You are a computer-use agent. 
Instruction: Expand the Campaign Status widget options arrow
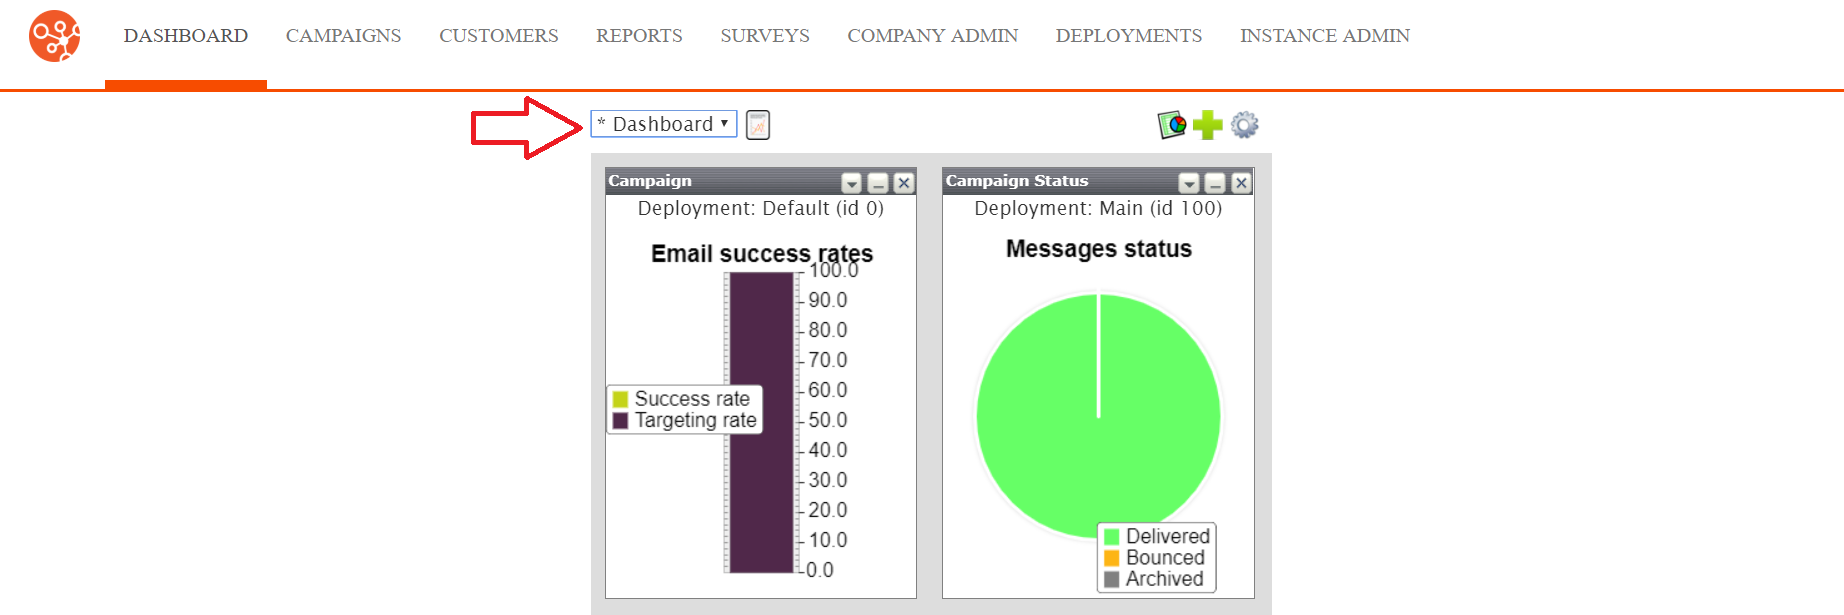pyautogui.click(x=1189, y=183)
